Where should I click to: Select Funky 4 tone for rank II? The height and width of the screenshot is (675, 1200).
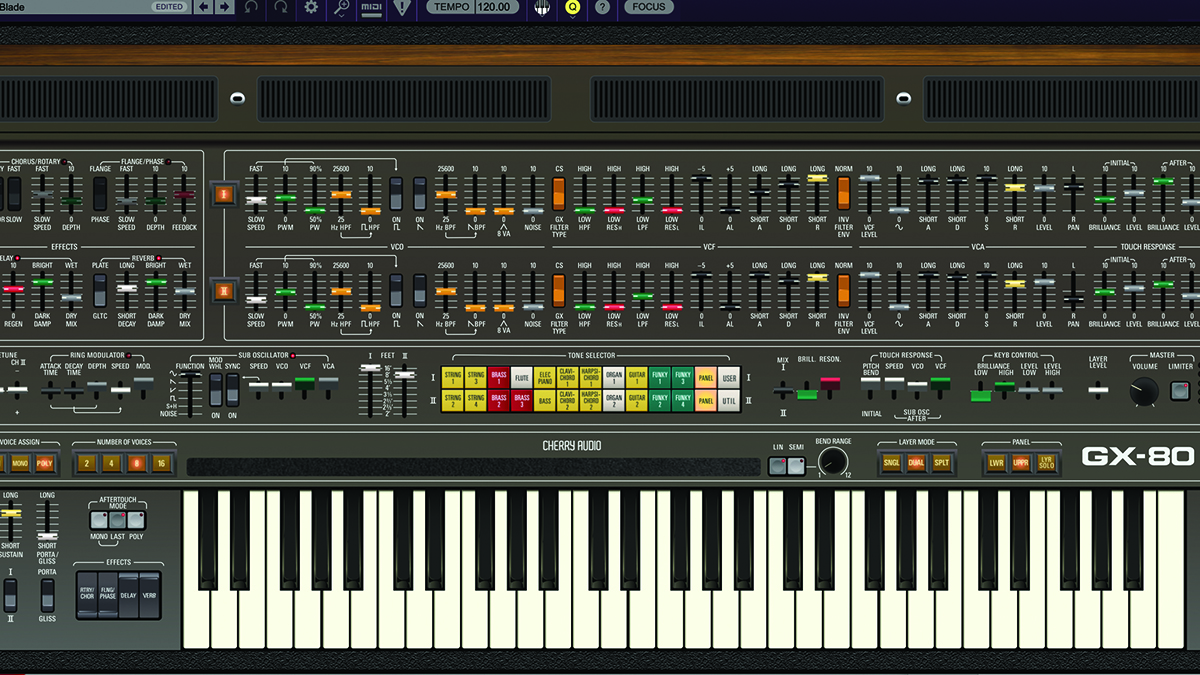[x=683, y=400]
